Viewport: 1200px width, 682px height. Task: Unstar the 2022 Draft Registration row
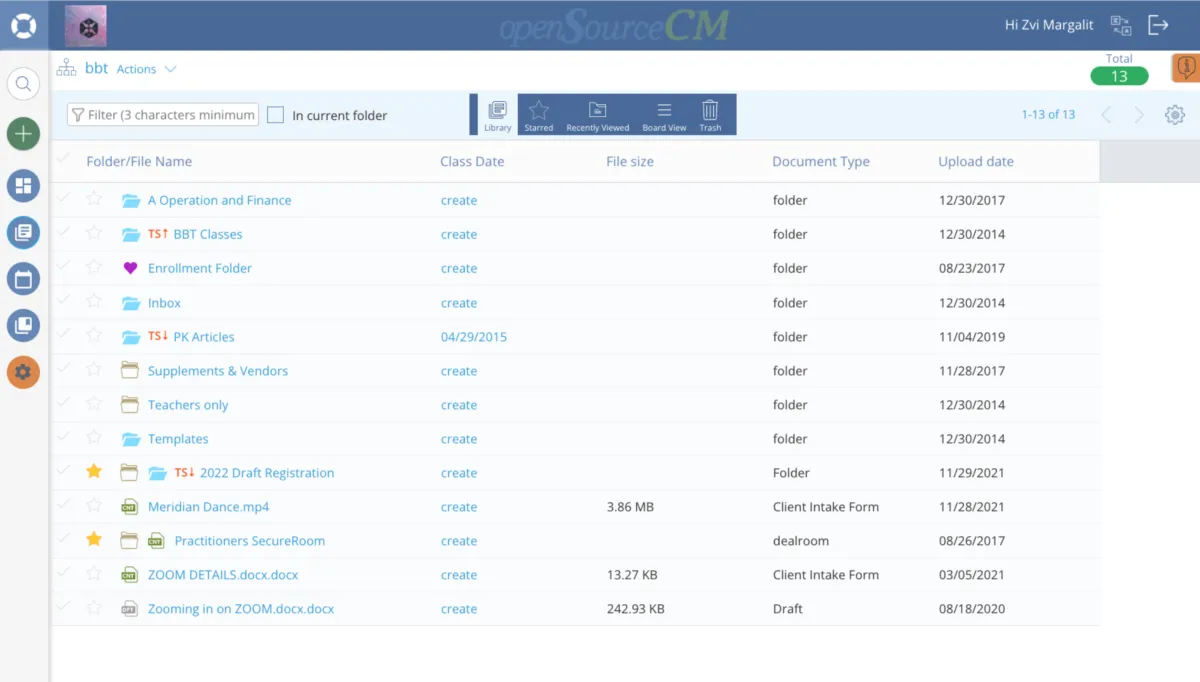tap(94, 471)
